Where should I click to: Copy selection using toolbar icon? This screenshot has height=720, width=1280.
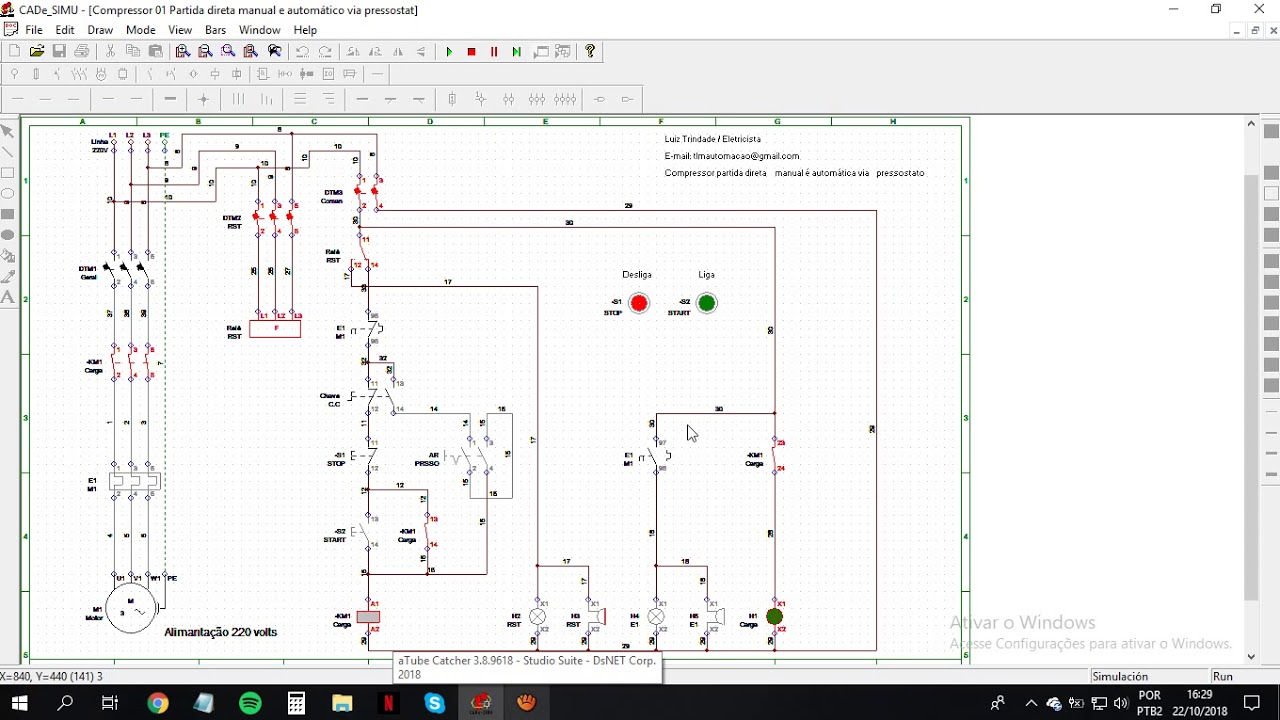[x=133, y=51]
